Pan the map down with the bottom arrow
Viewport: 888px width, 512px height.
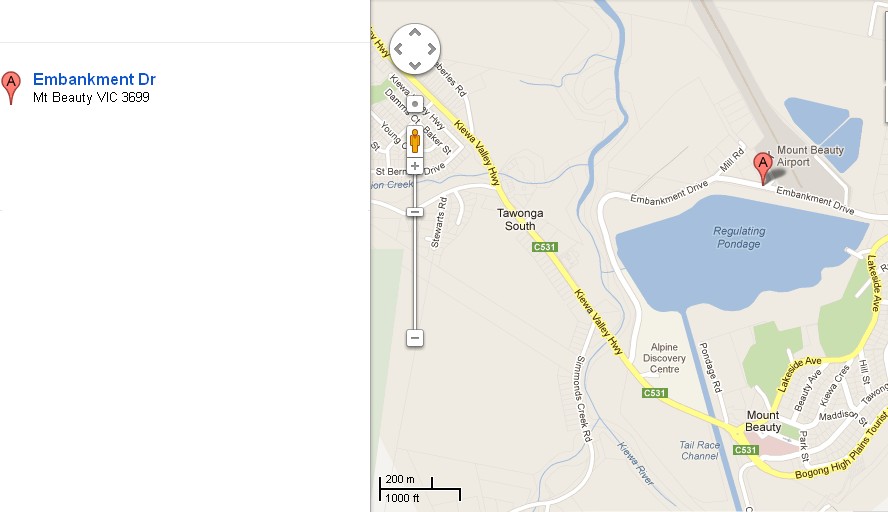tap(415, 66)
